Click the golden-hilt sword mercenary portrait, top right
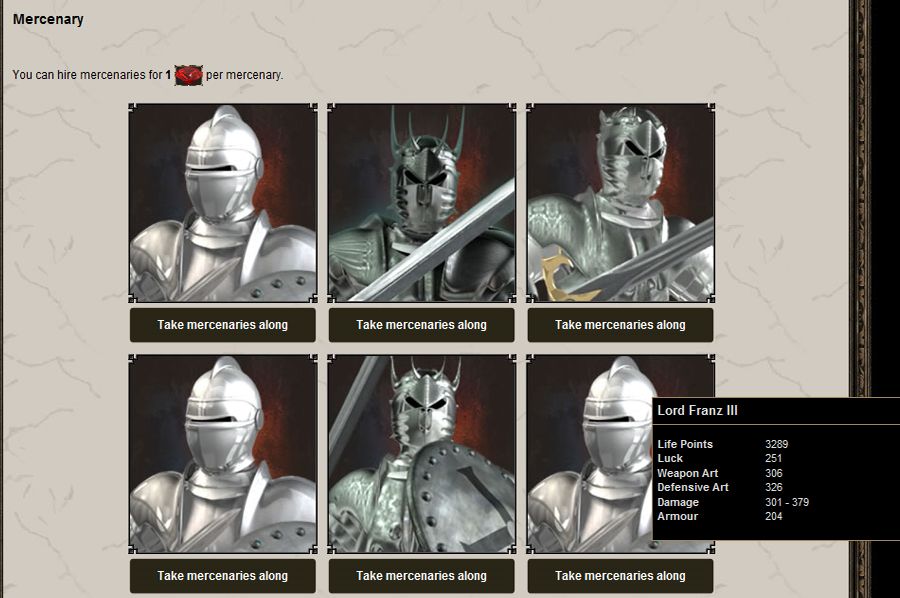This screenshot has width=900, height=598. pyautogui.click(x=620, y=200)
